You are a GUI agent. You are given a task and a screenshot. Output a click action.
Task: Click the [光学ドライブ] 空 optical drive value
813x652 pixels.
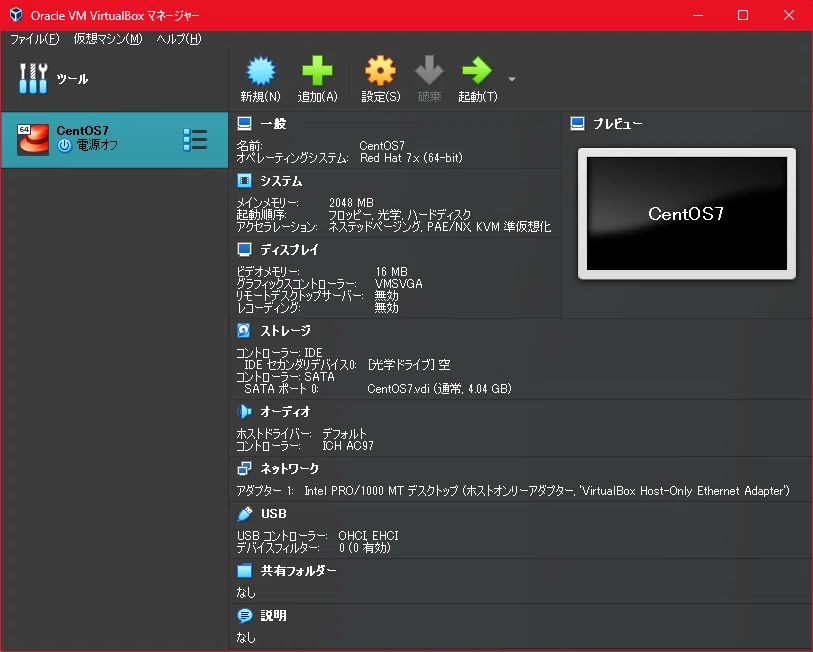point(409,365)
